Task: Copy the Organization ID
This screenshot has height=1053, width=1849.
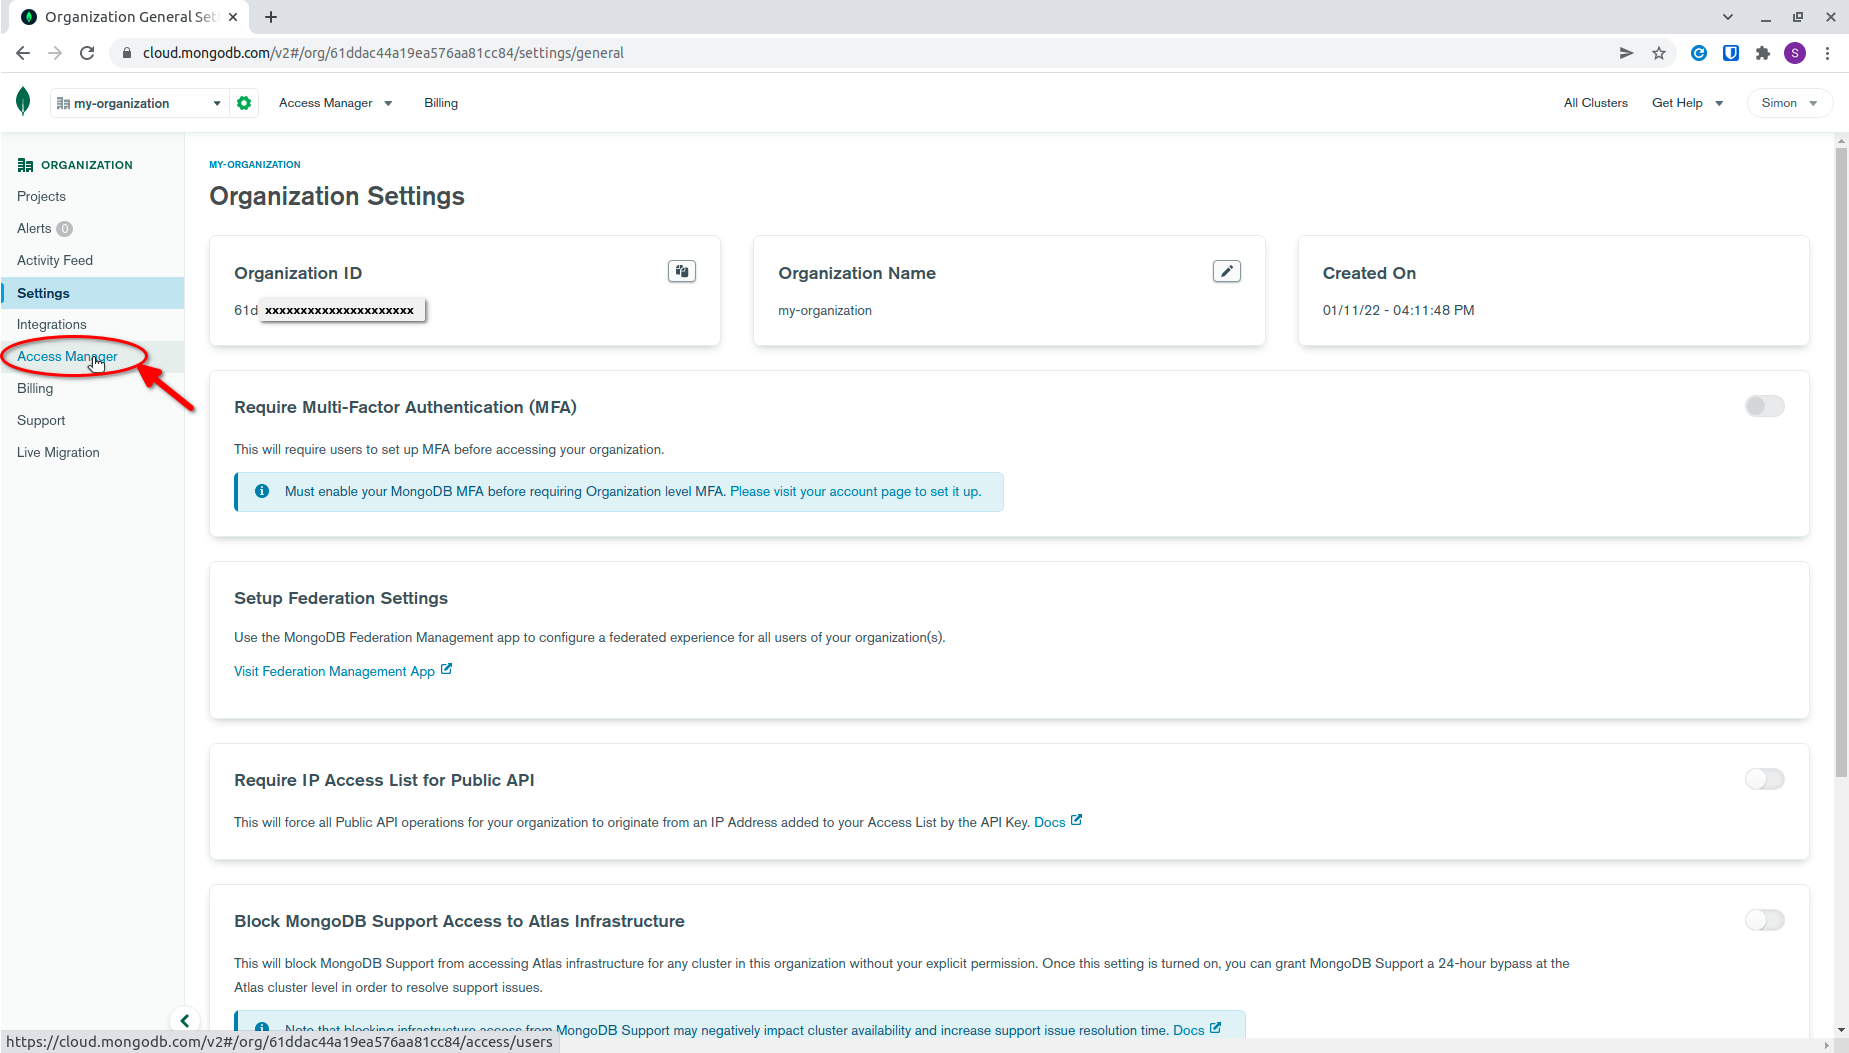Action: [682, 271]
